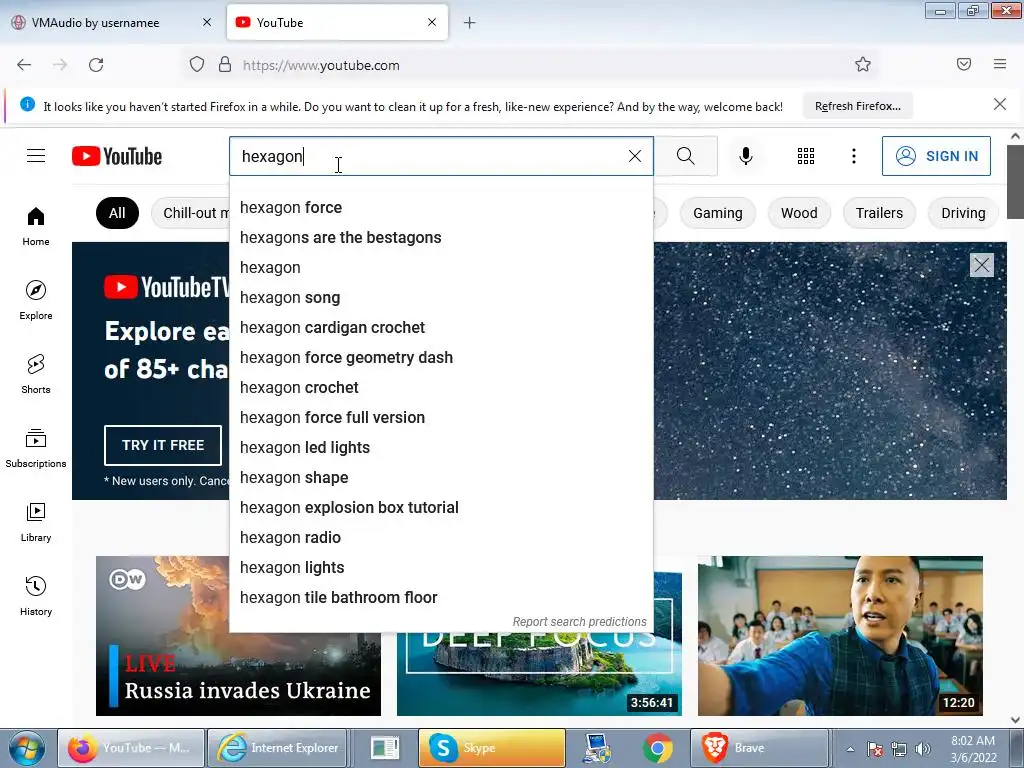Image resolution: width=1024 pixels, height=768 pixels.
Task: Open Brave from the taskbar
Action: (x=759, y=748)
